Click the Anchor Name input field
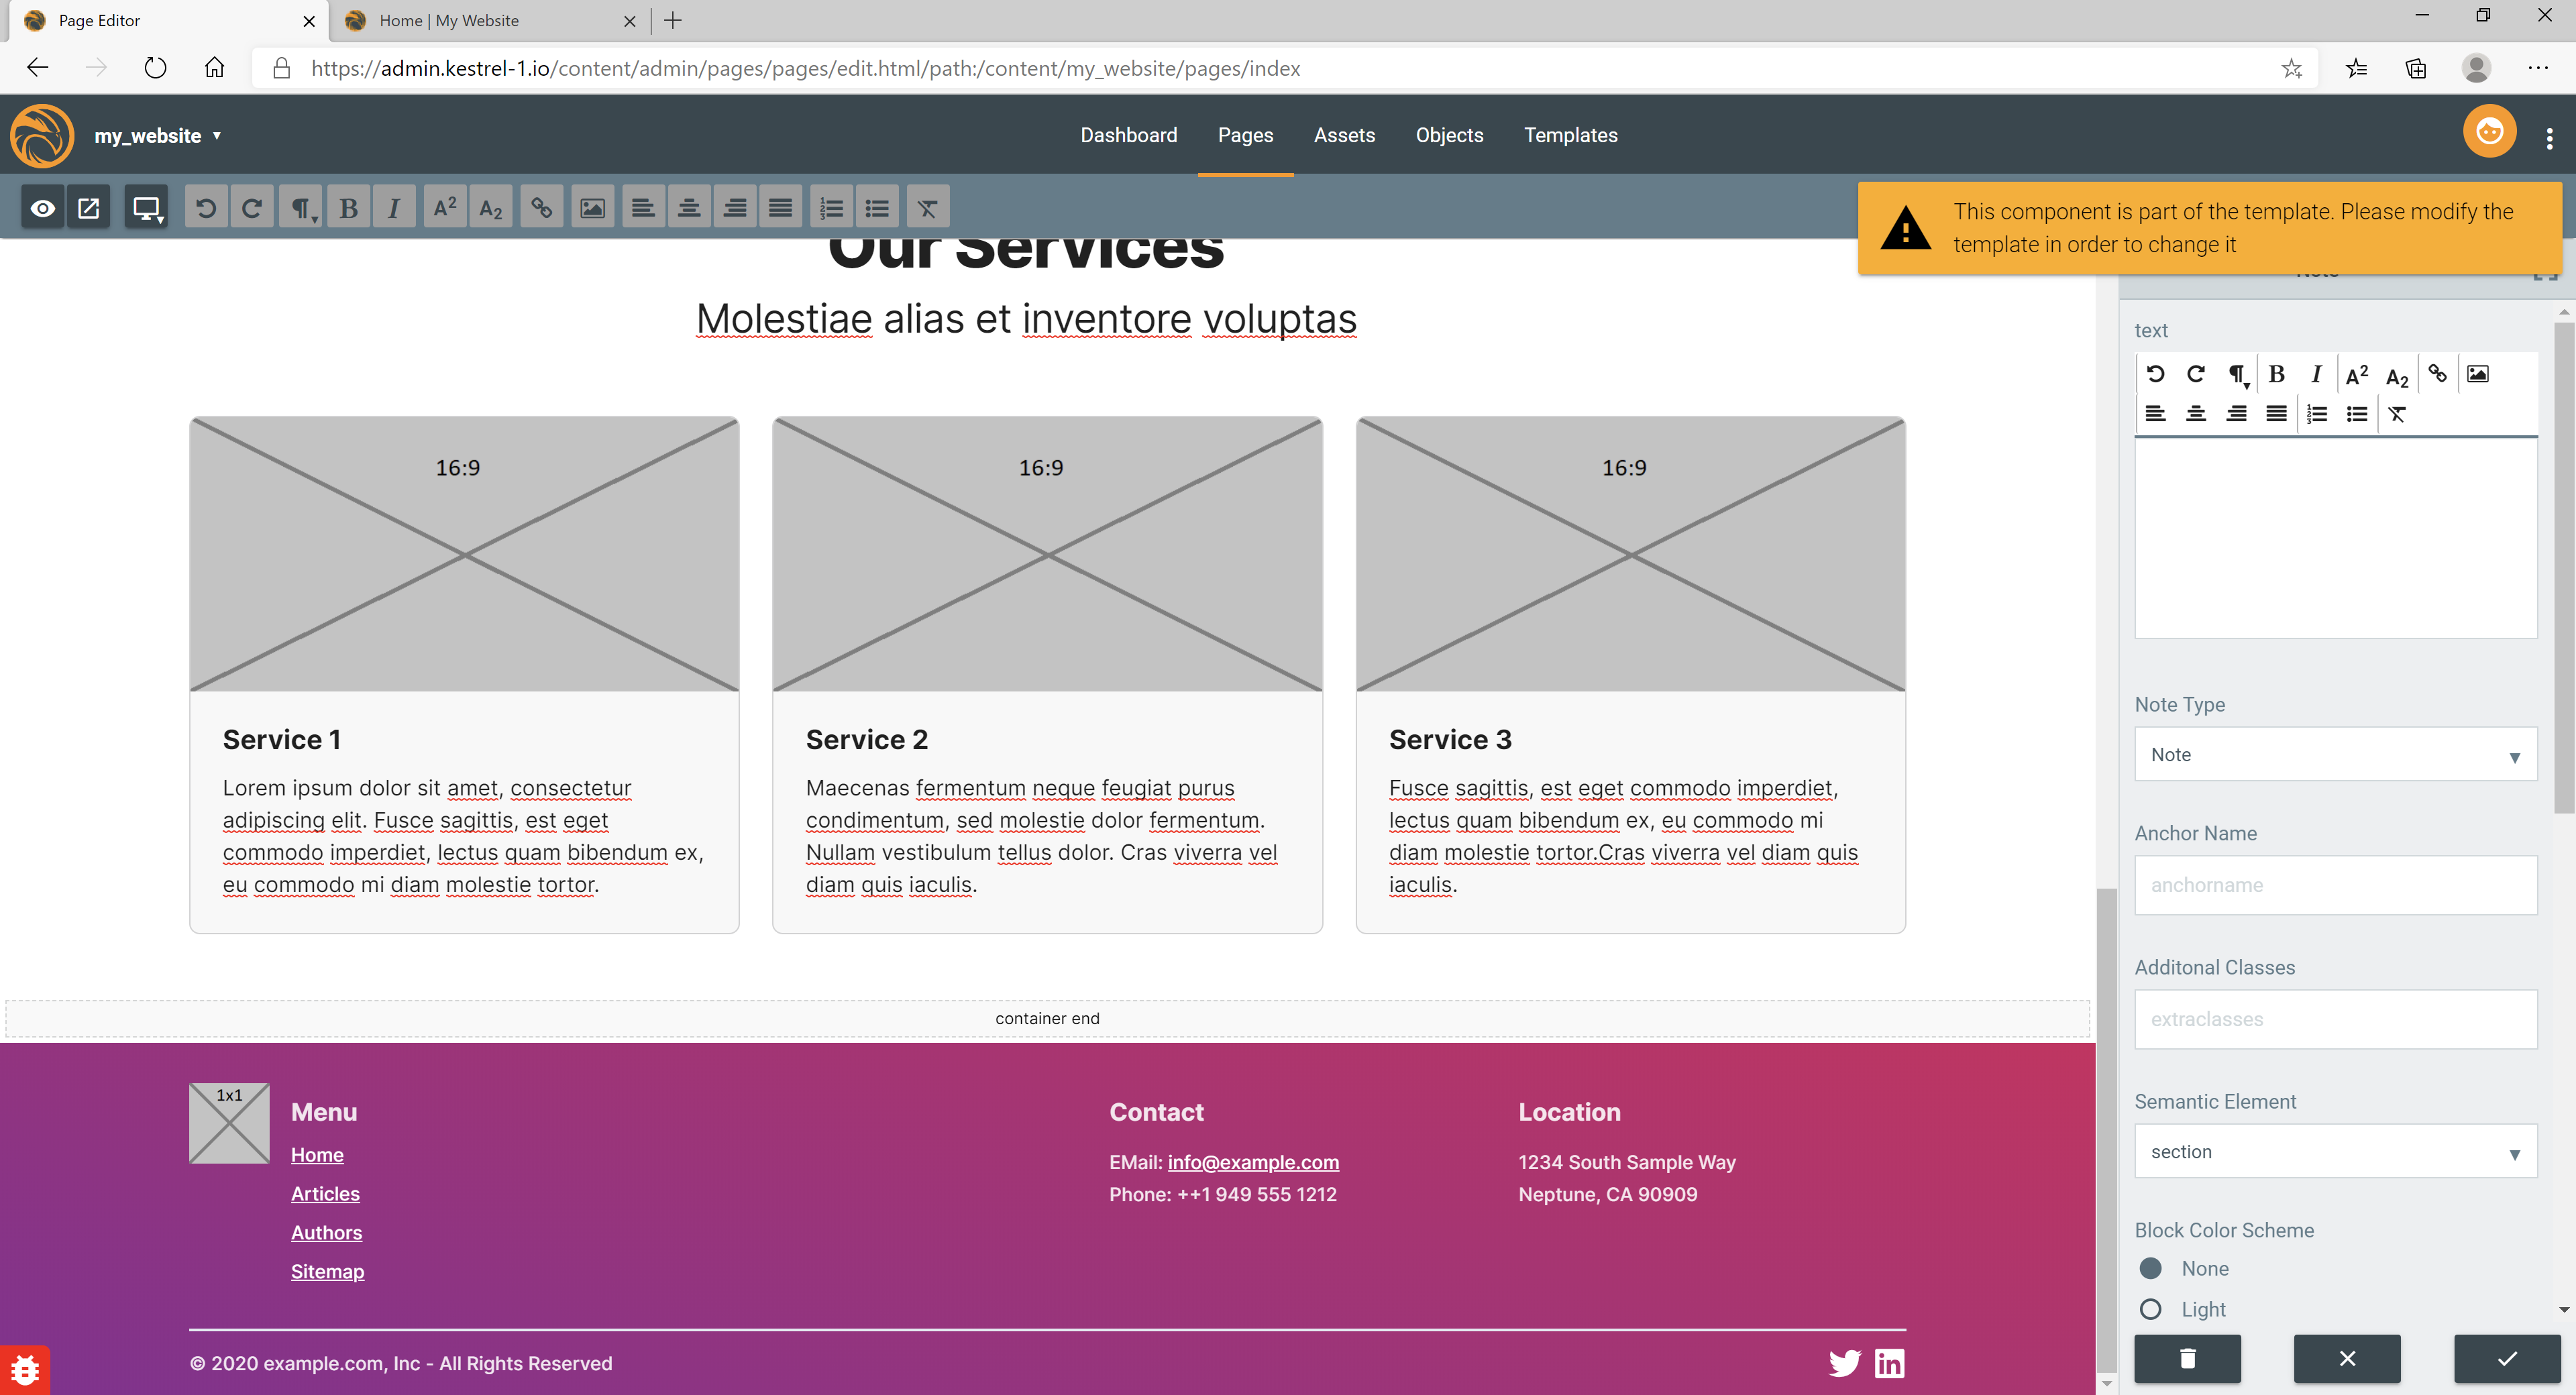The height and width of the screenshot is (1395, 2576). click(2335, 885)
